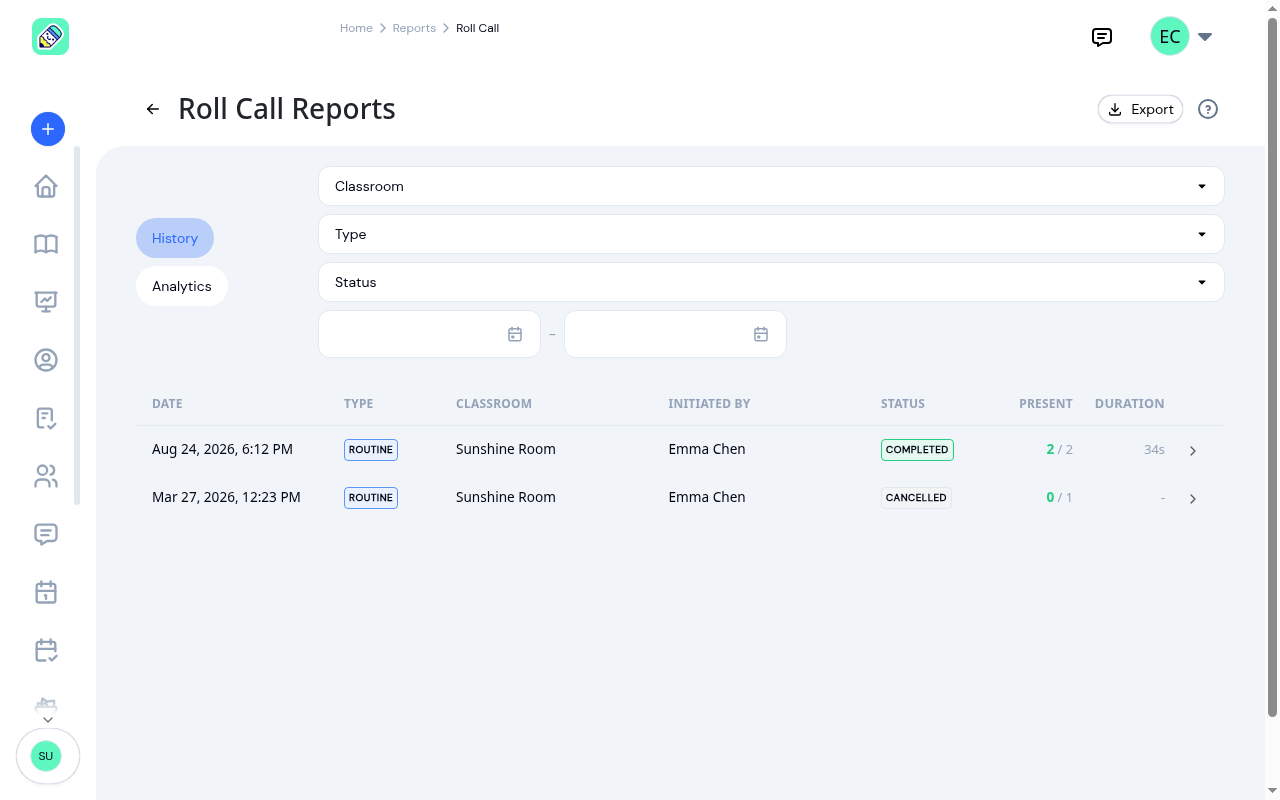
Task: Click the app logo icon
Action: pos(50,37)
